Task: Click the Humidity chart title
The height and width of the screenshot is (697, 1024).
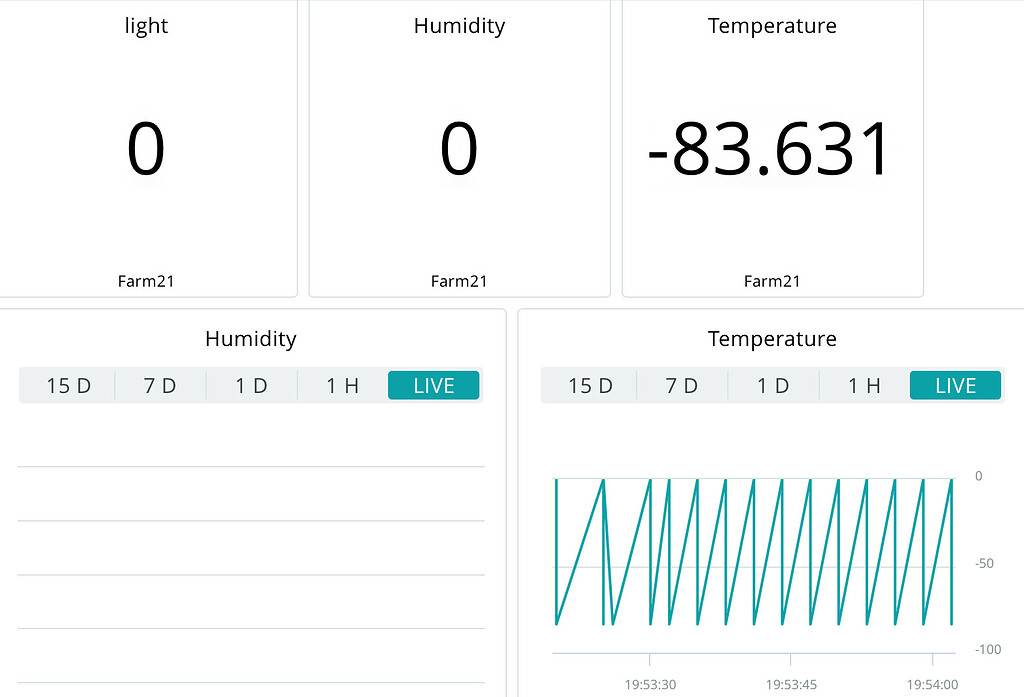Action: click(251, 339)
